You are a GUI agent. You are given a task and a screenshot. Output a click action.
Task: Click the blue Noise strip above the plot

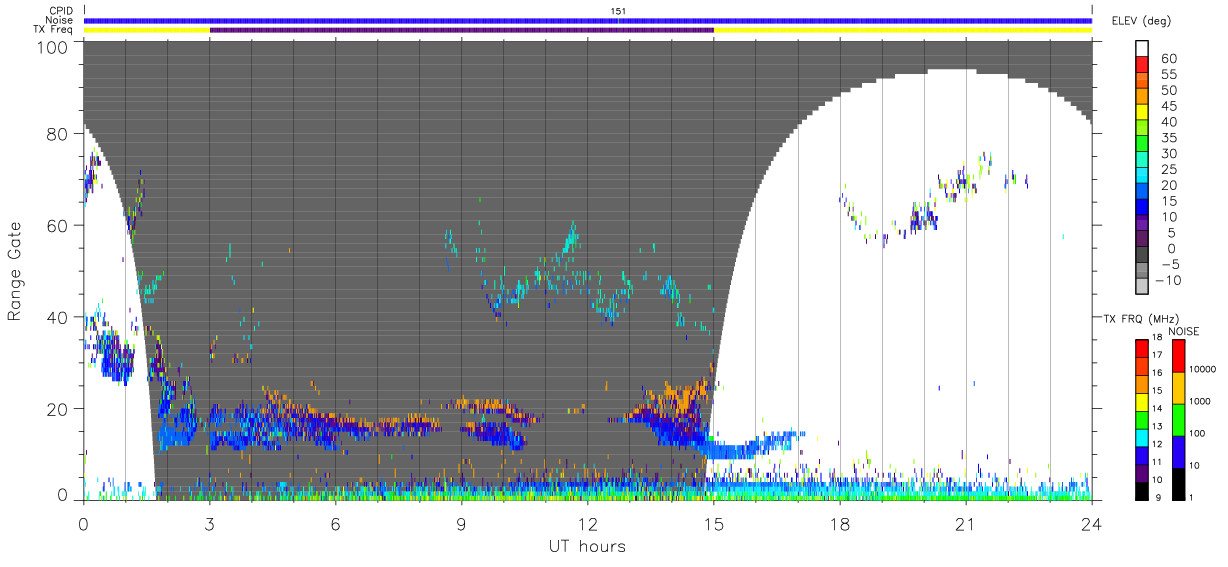coord(588,20)
